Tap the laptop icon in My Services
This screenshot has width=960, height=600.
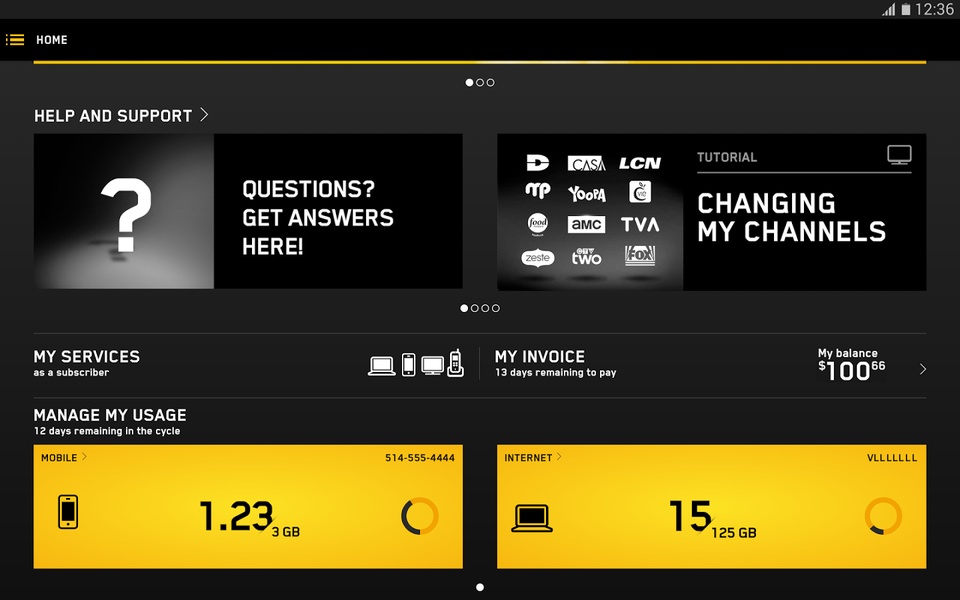pos(381,366)
